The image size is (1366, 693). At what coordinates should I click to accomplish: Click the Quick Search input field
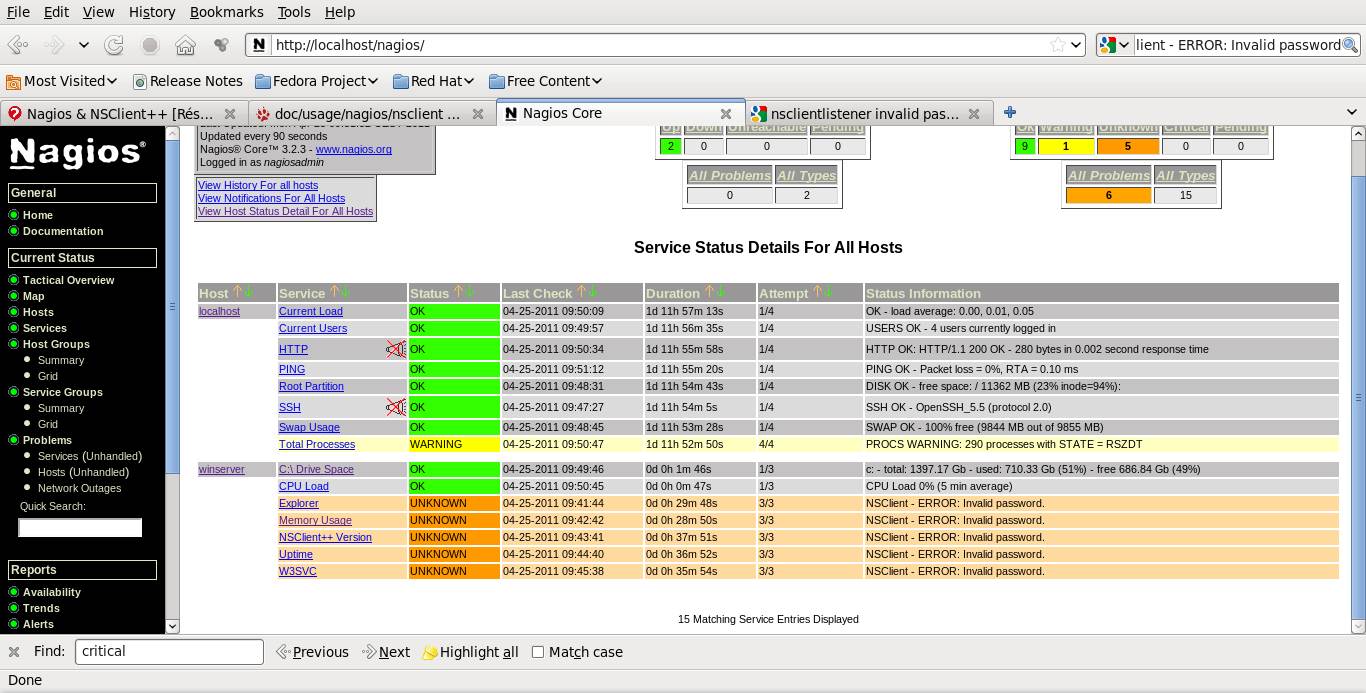coord(80,527)
